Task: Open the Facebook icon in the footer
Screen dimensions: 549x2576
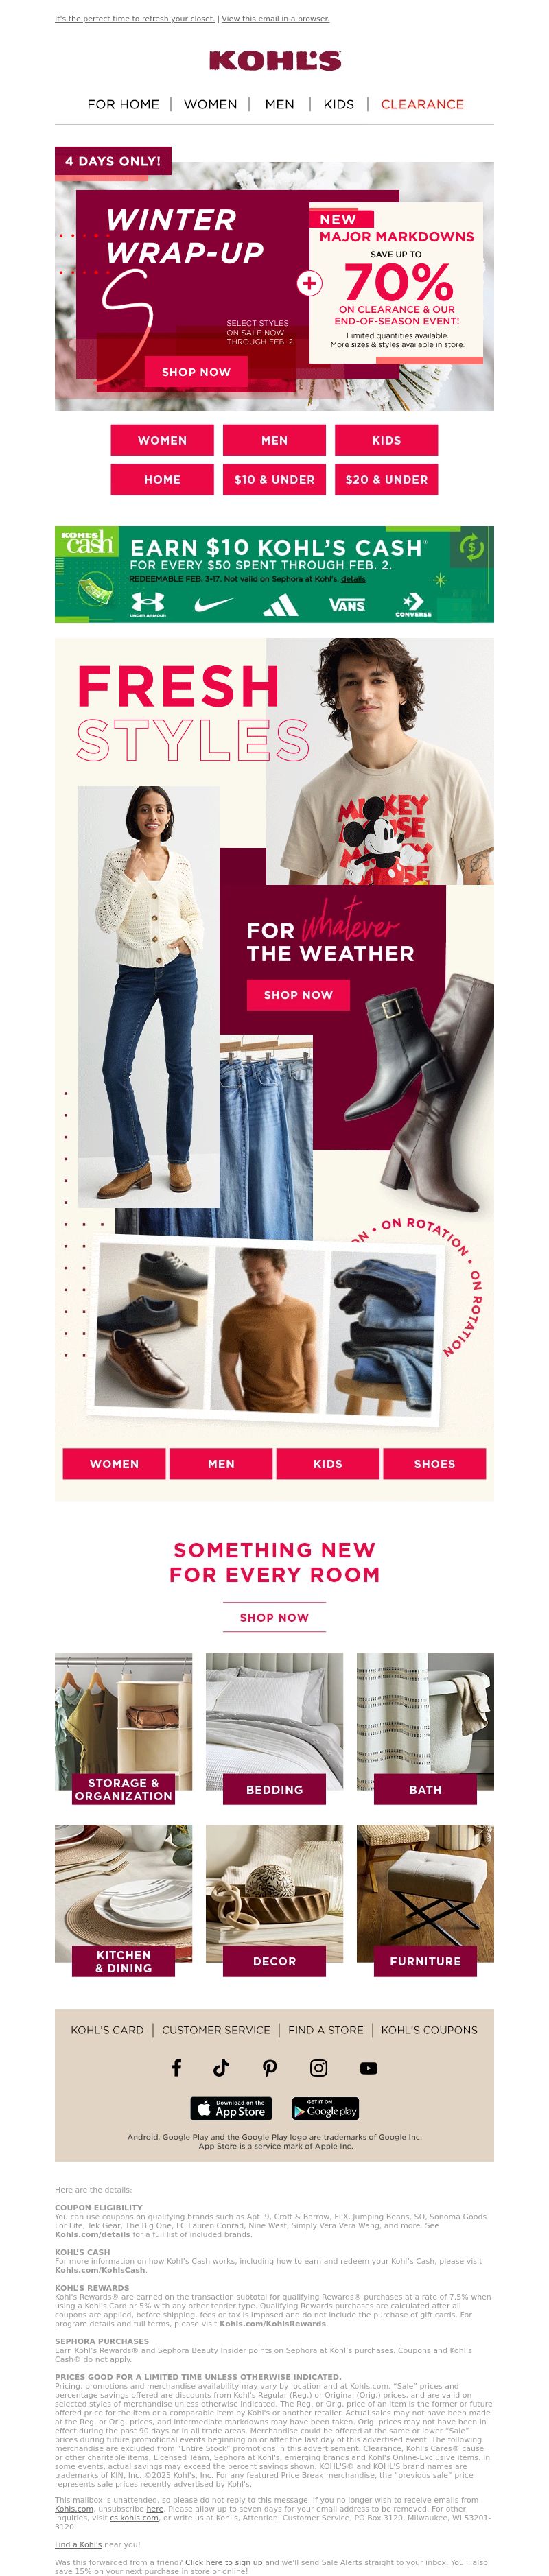Action: click(177, 2068)
